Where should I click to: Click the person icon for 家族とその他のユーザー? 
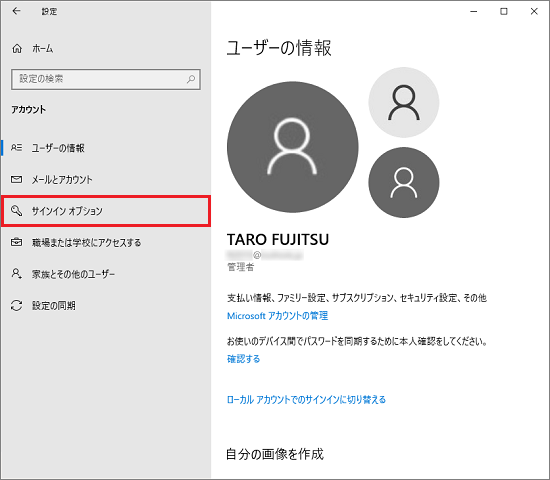pos(16,273)
